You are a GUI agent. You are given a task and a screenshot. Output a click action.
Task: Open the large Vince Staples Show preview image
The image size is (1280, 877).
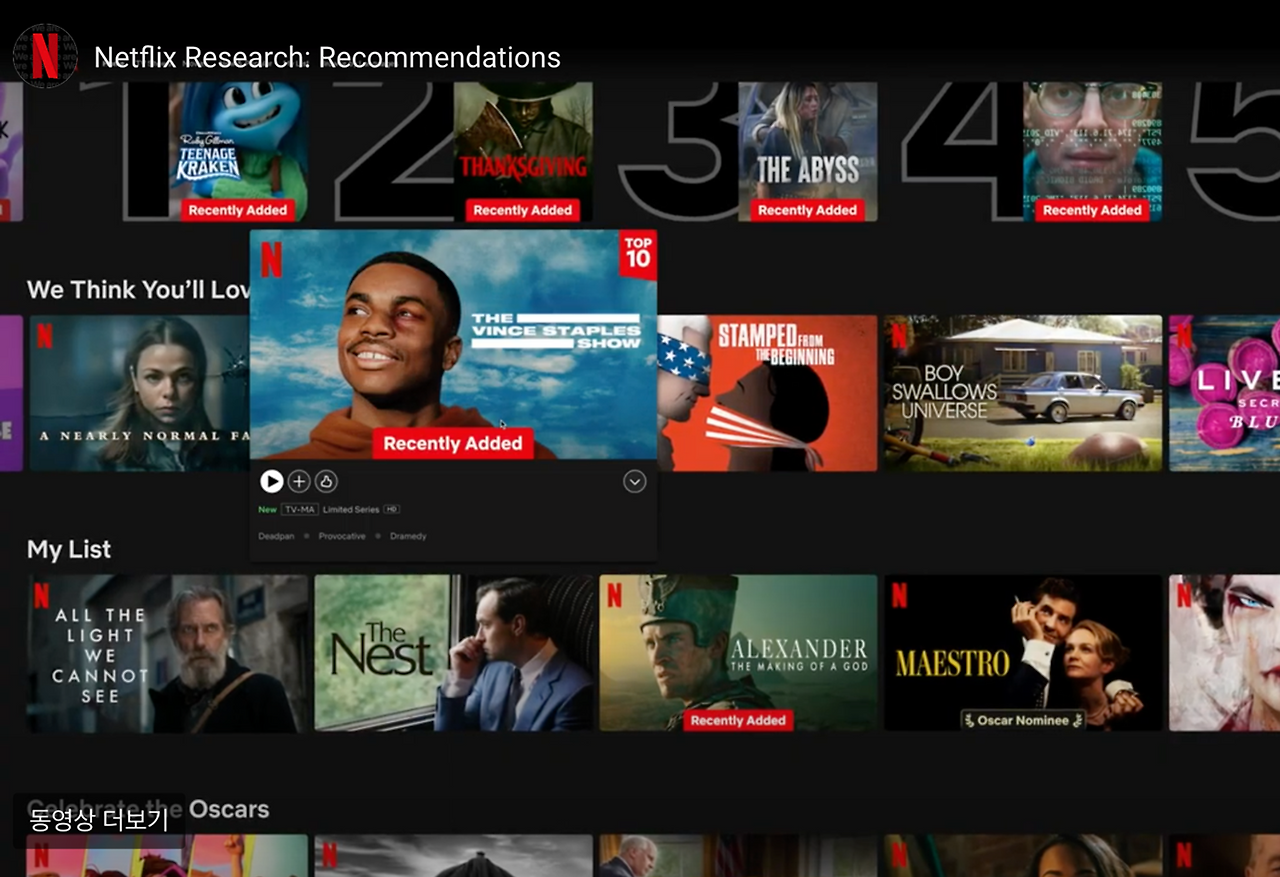pos(453,345)
